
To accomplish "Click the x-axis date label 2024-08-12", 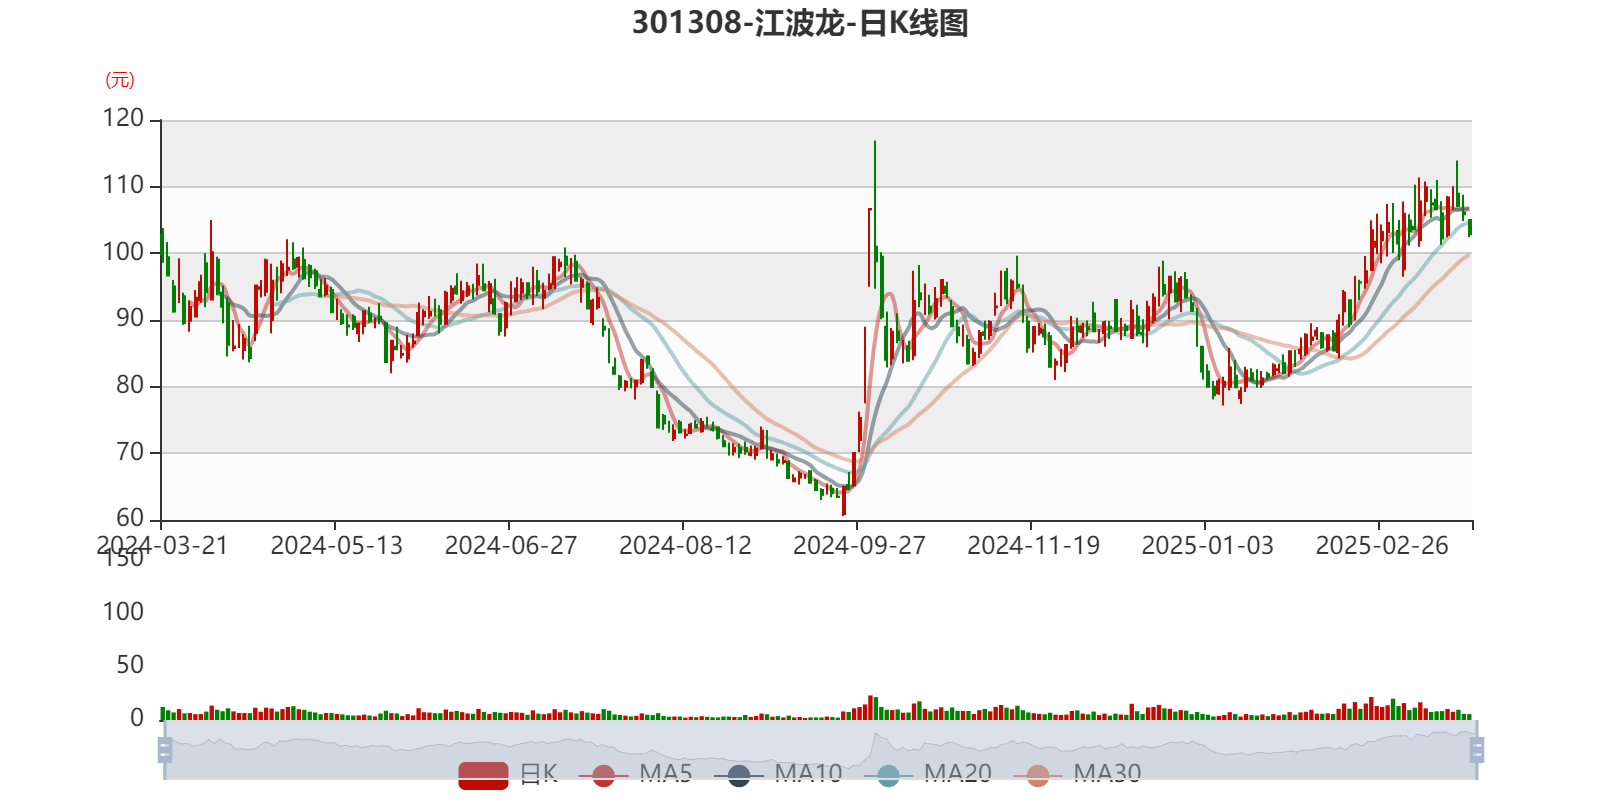I will (685, 546).
